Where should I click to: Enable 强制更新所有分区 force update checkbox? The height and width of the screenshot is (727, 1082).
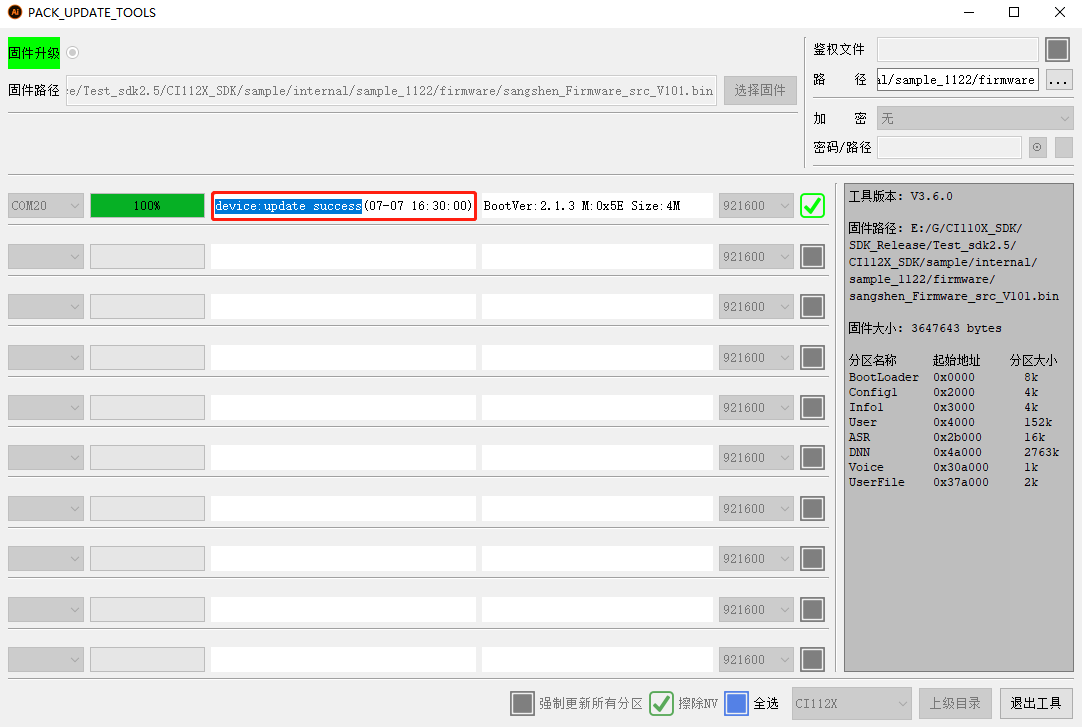coord(522,703)
